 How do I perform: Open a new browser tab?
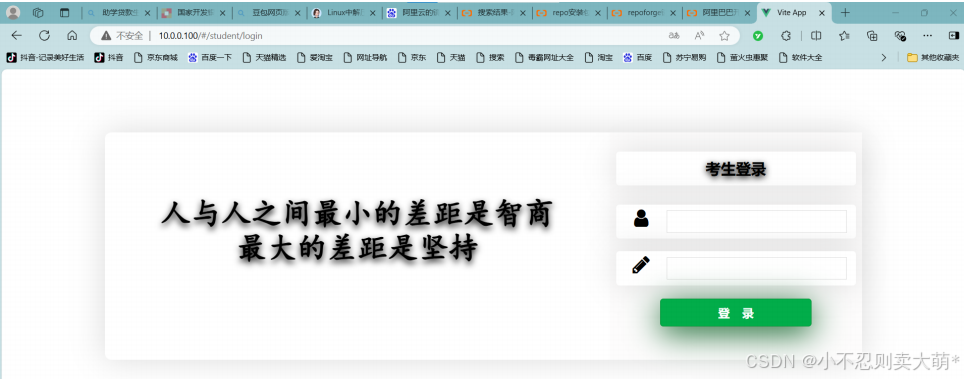(845, 12)
